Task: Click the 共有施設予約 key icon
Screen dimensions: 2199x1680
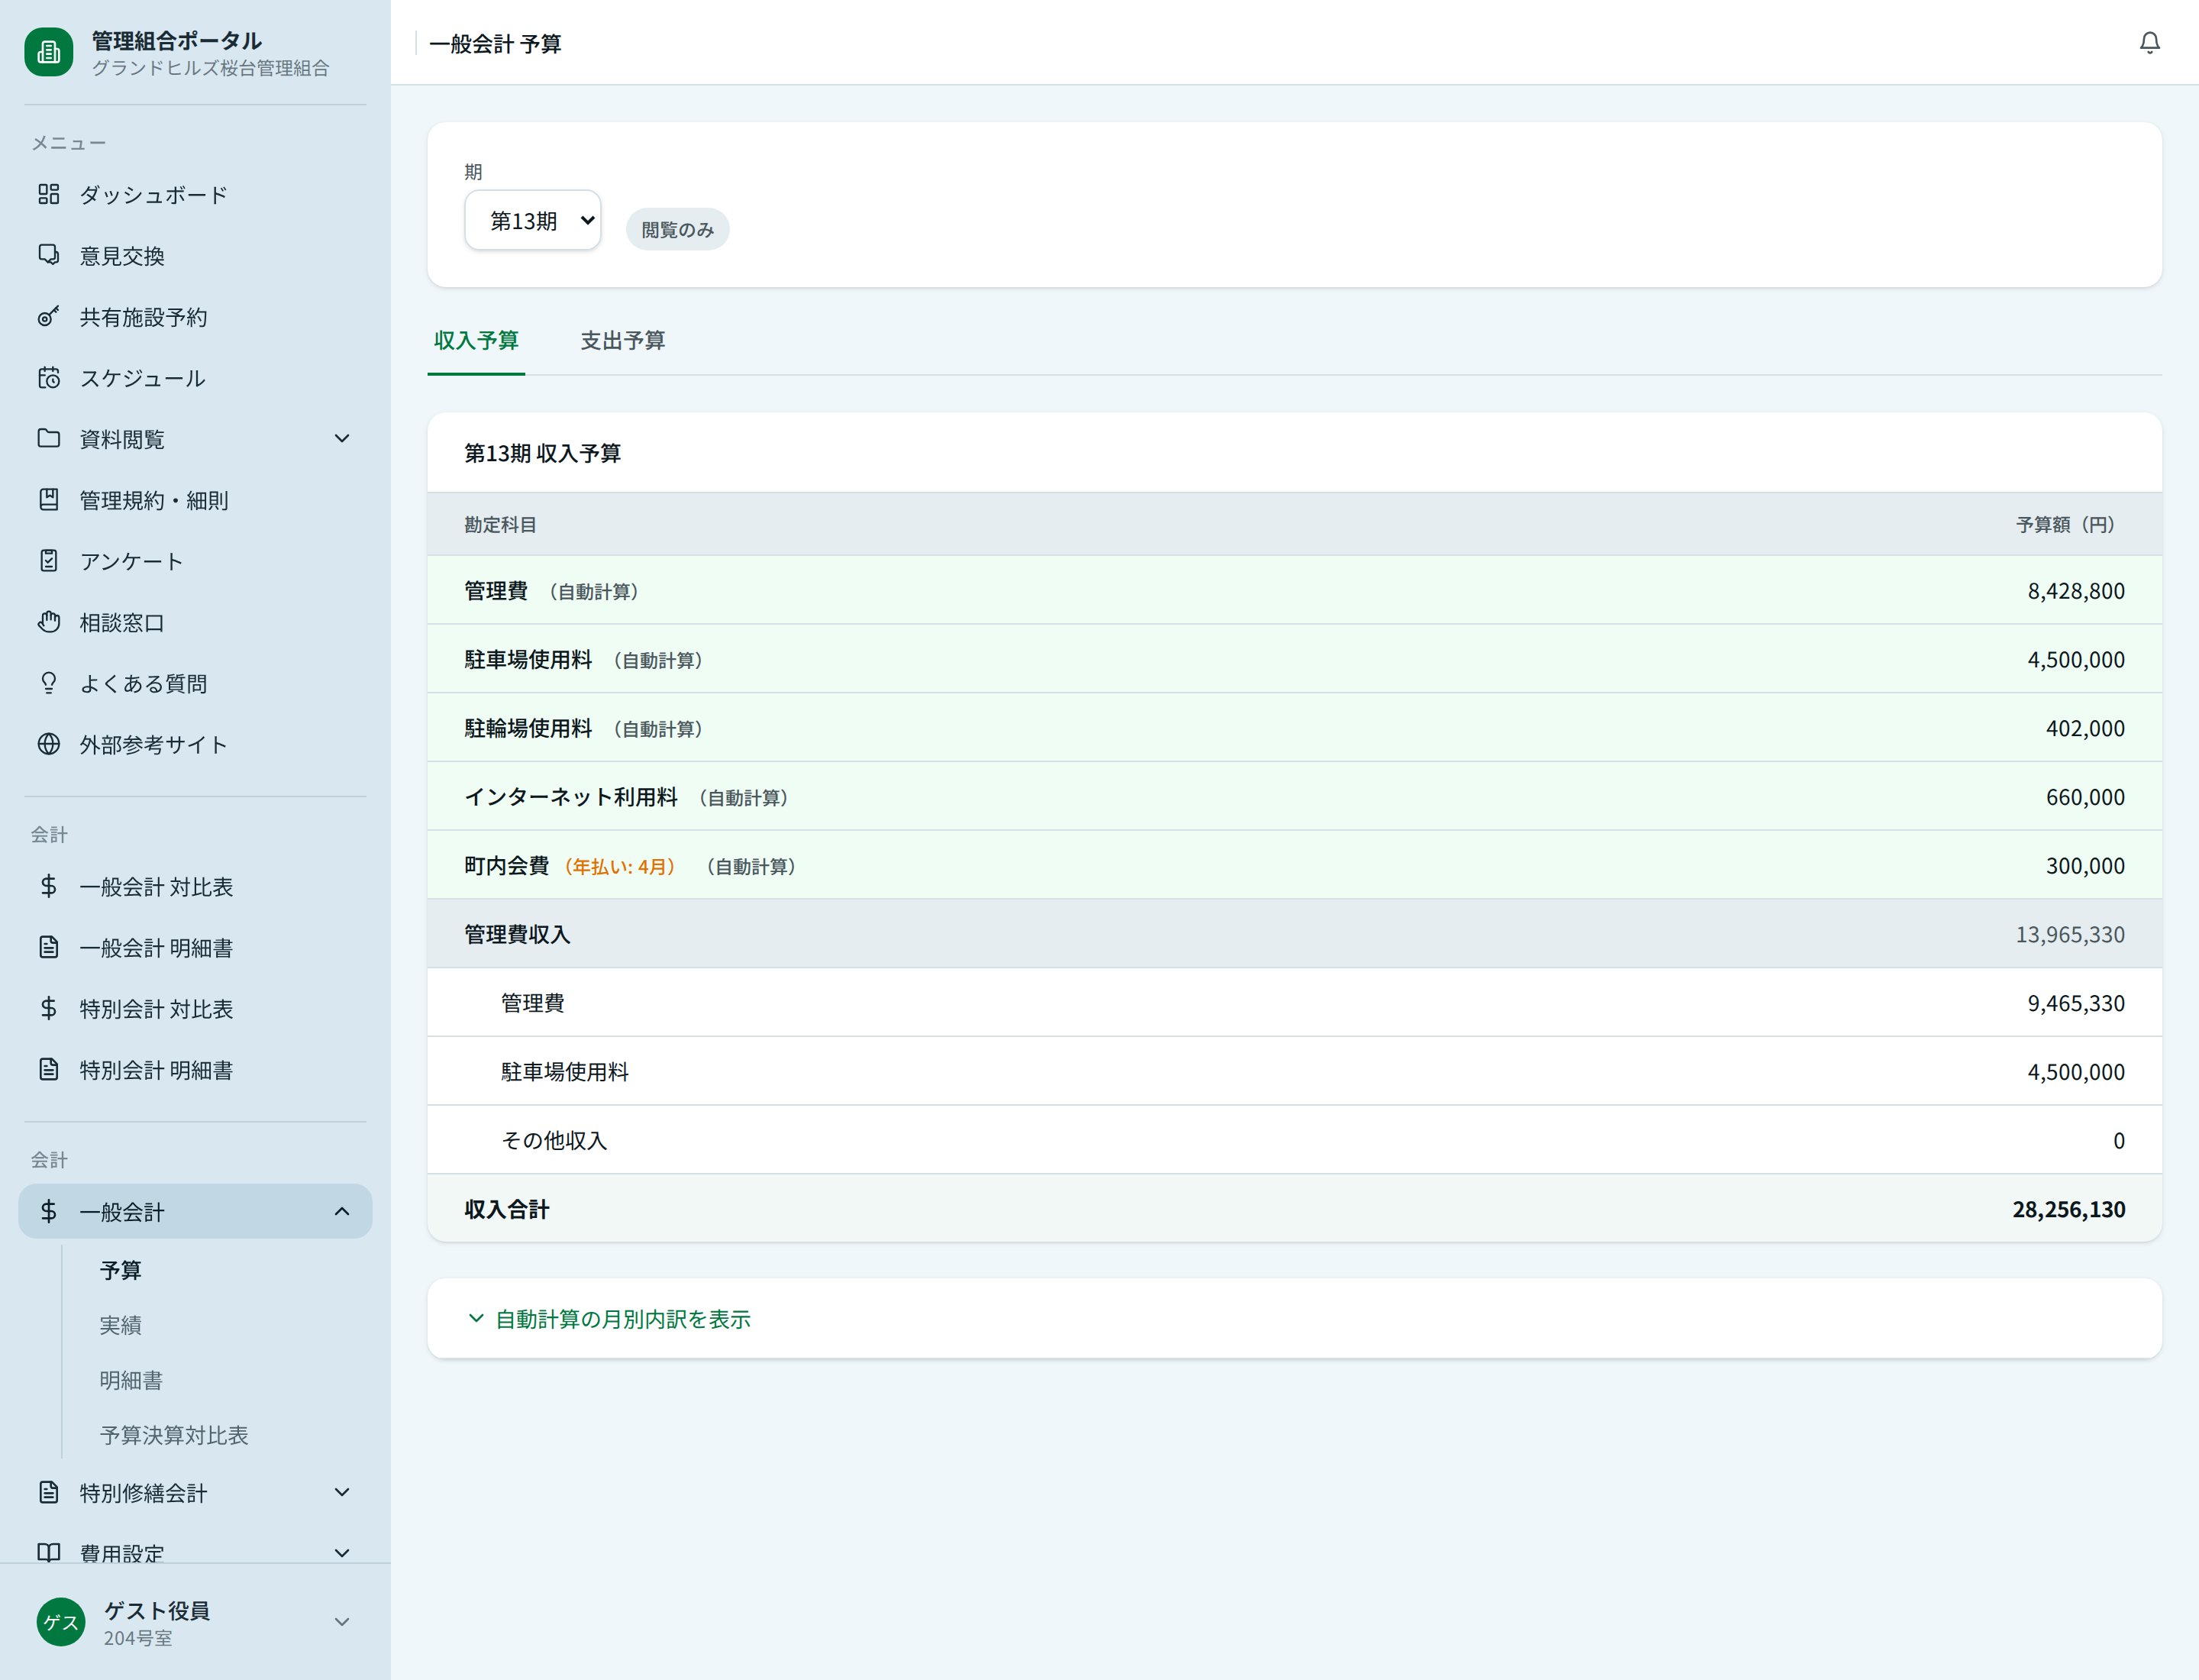Action: click(48, 317)
